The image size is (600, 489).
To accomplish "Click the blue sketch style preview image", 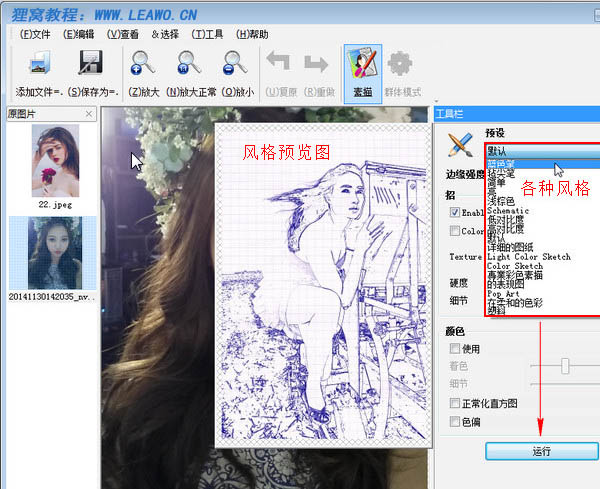I will coord(324,285).
